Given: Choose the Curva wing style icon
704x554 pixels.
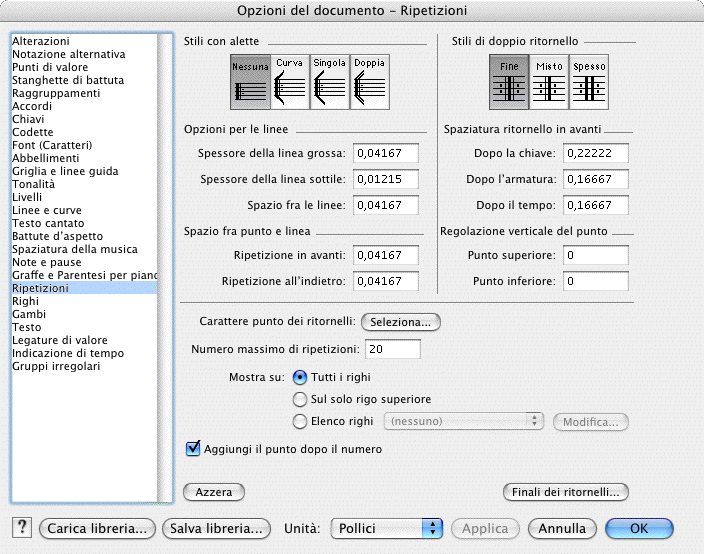Looking at the screenshot, I should [x=289, y=82].
